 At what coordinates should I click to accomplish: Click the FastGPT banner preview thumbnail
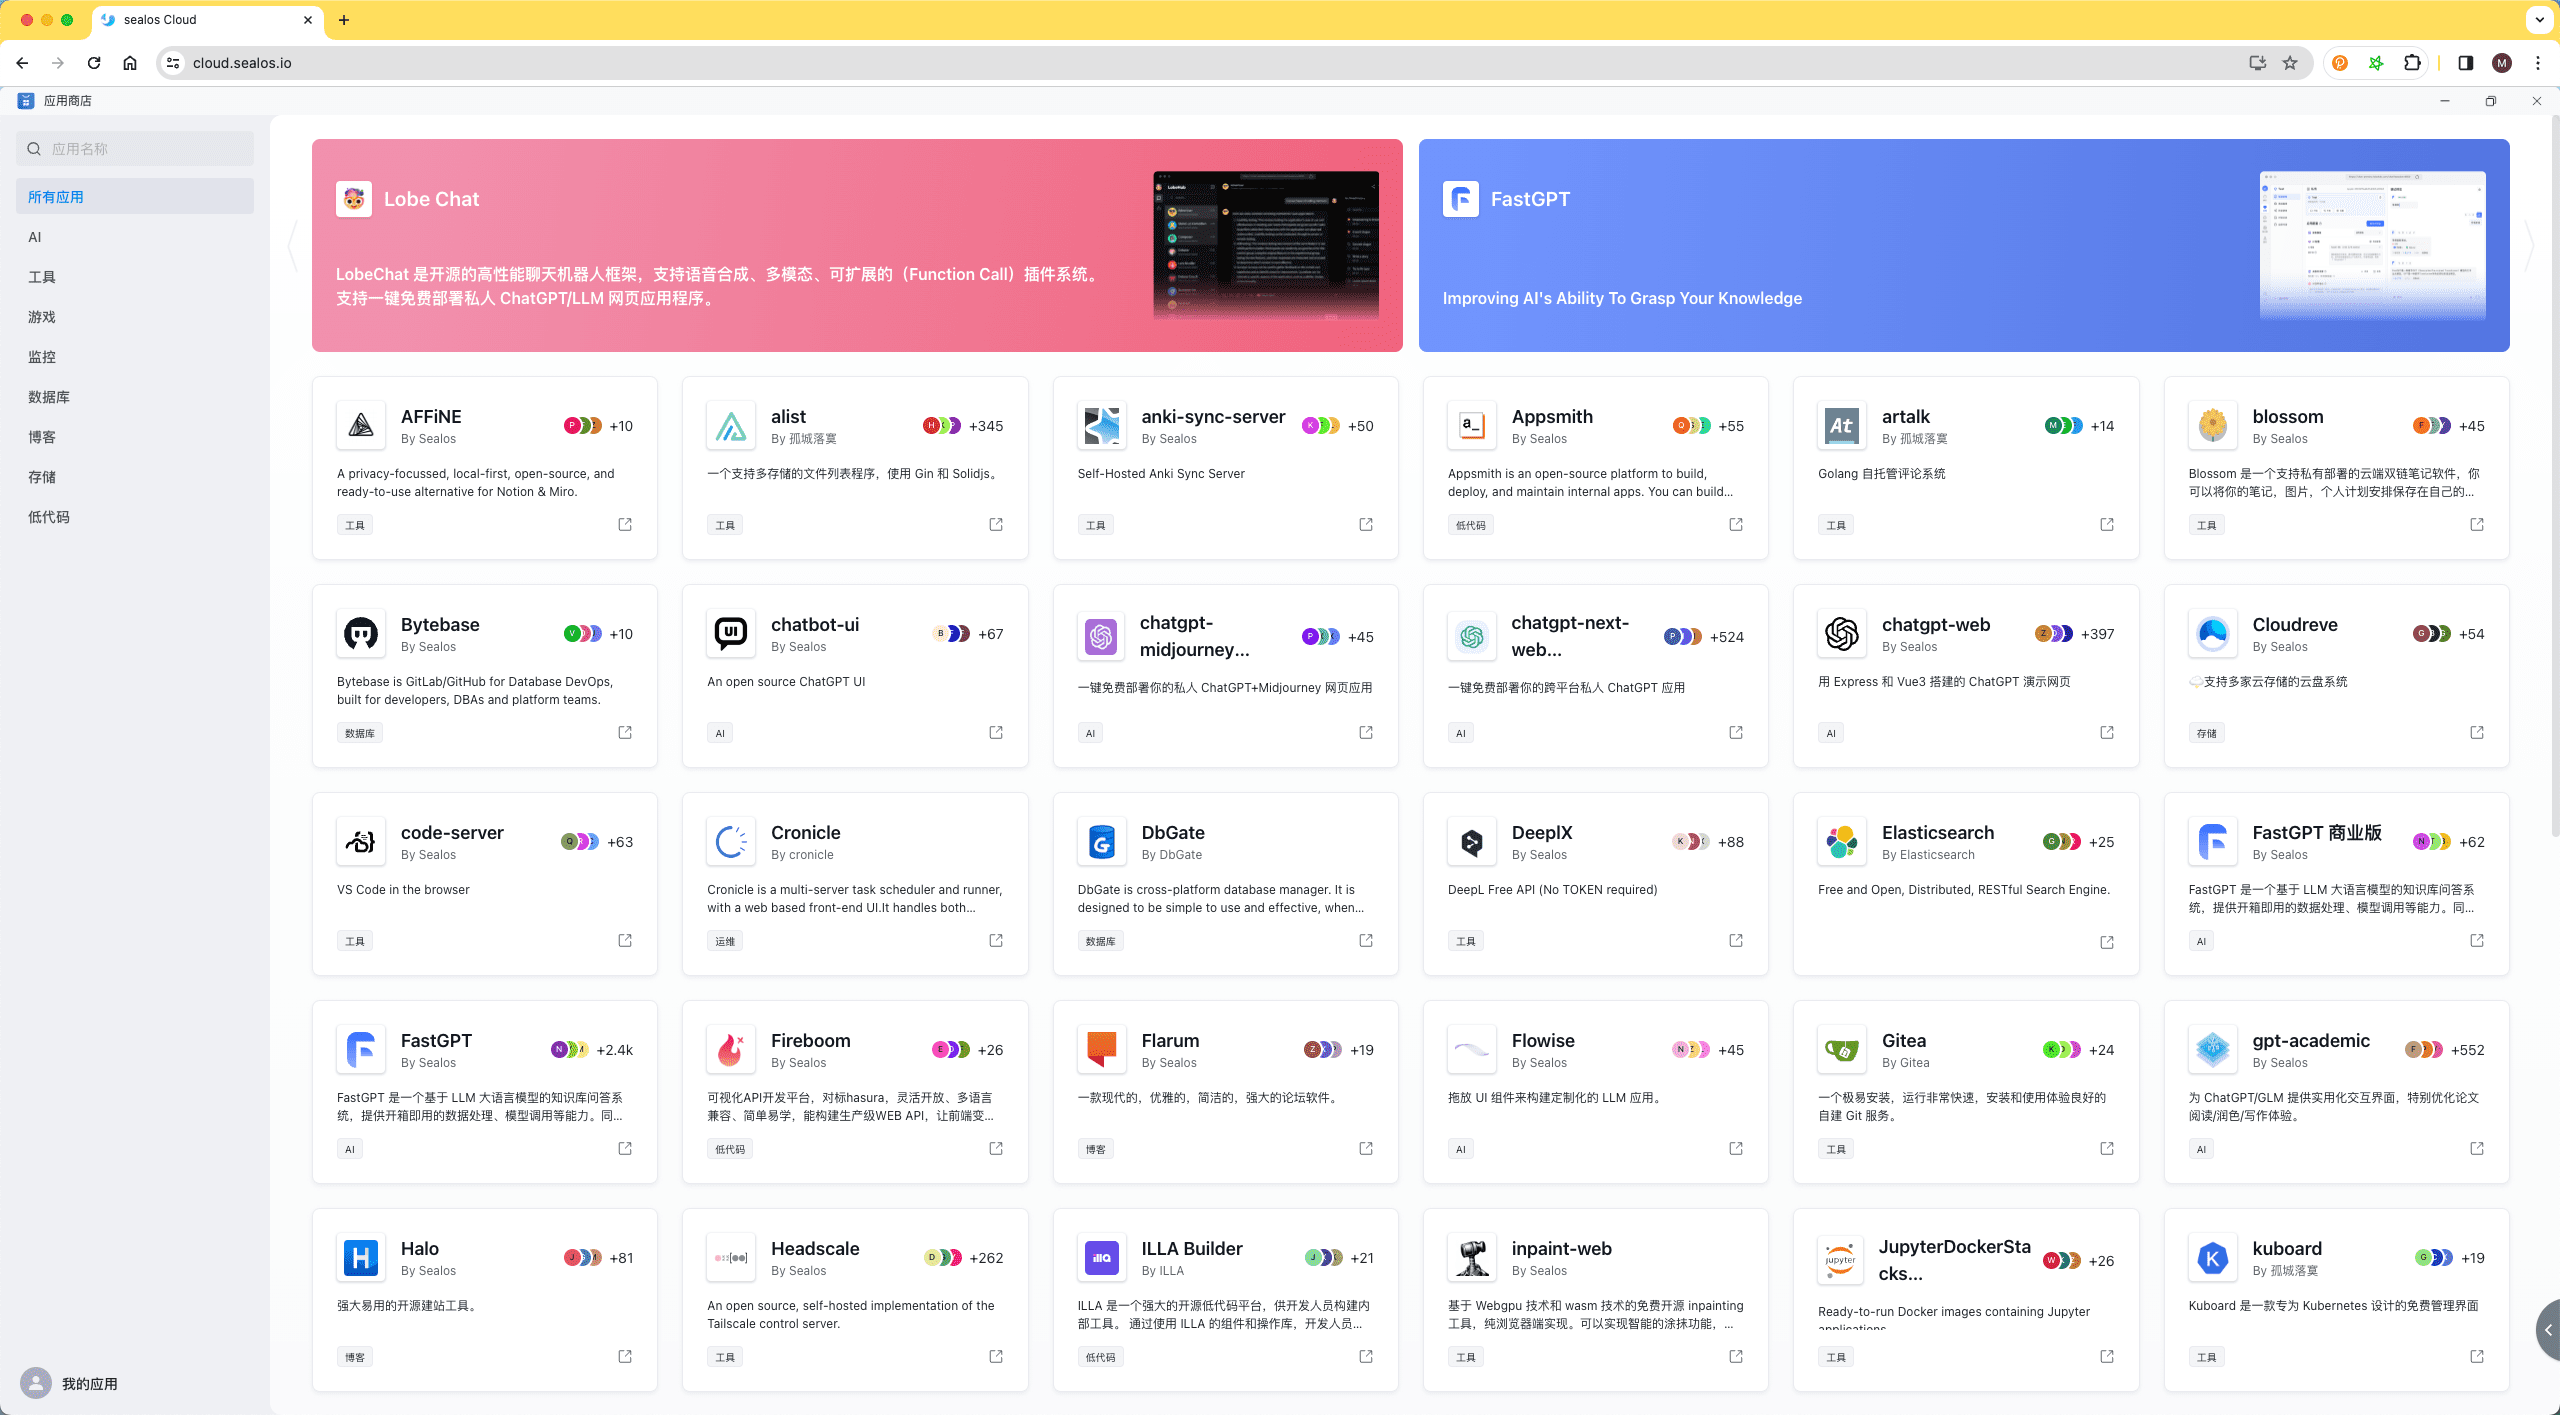point(2371,245)
